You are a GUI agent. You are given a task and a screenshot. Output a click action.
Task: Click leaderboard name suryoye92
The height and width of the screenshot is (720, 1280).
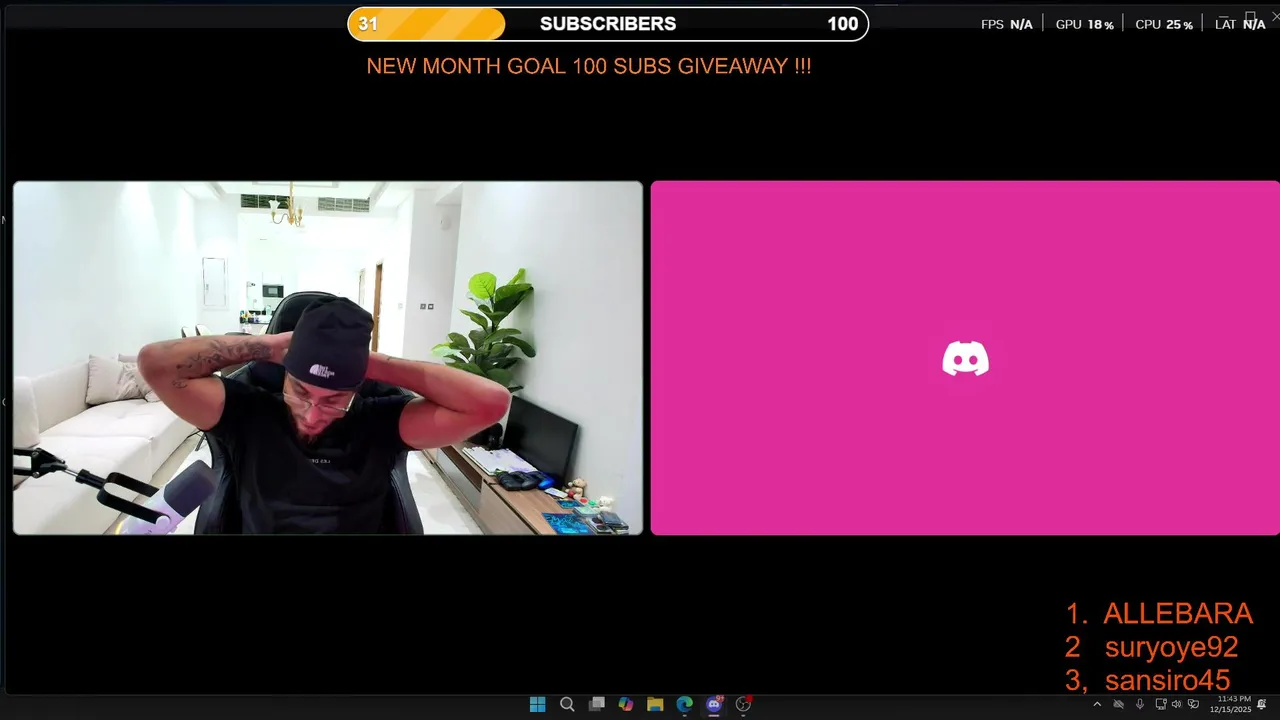point(1171,647)
